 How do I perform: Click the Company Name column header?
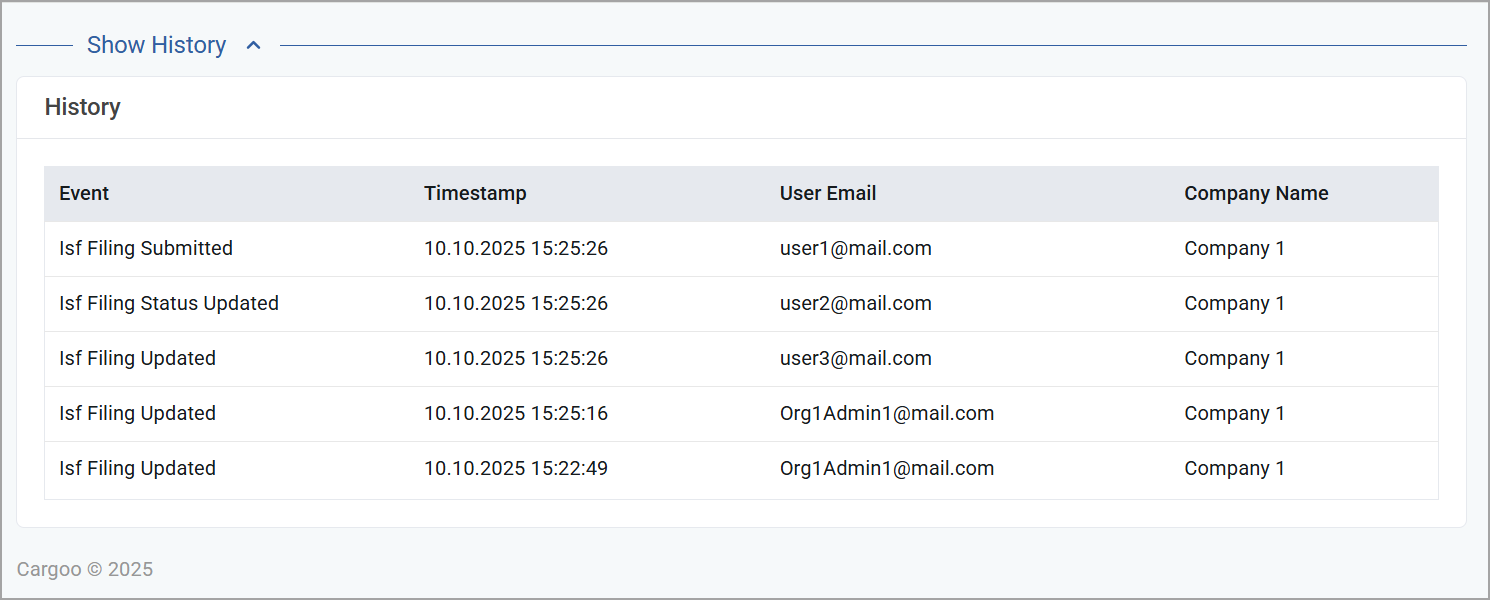pos(1256,193)
